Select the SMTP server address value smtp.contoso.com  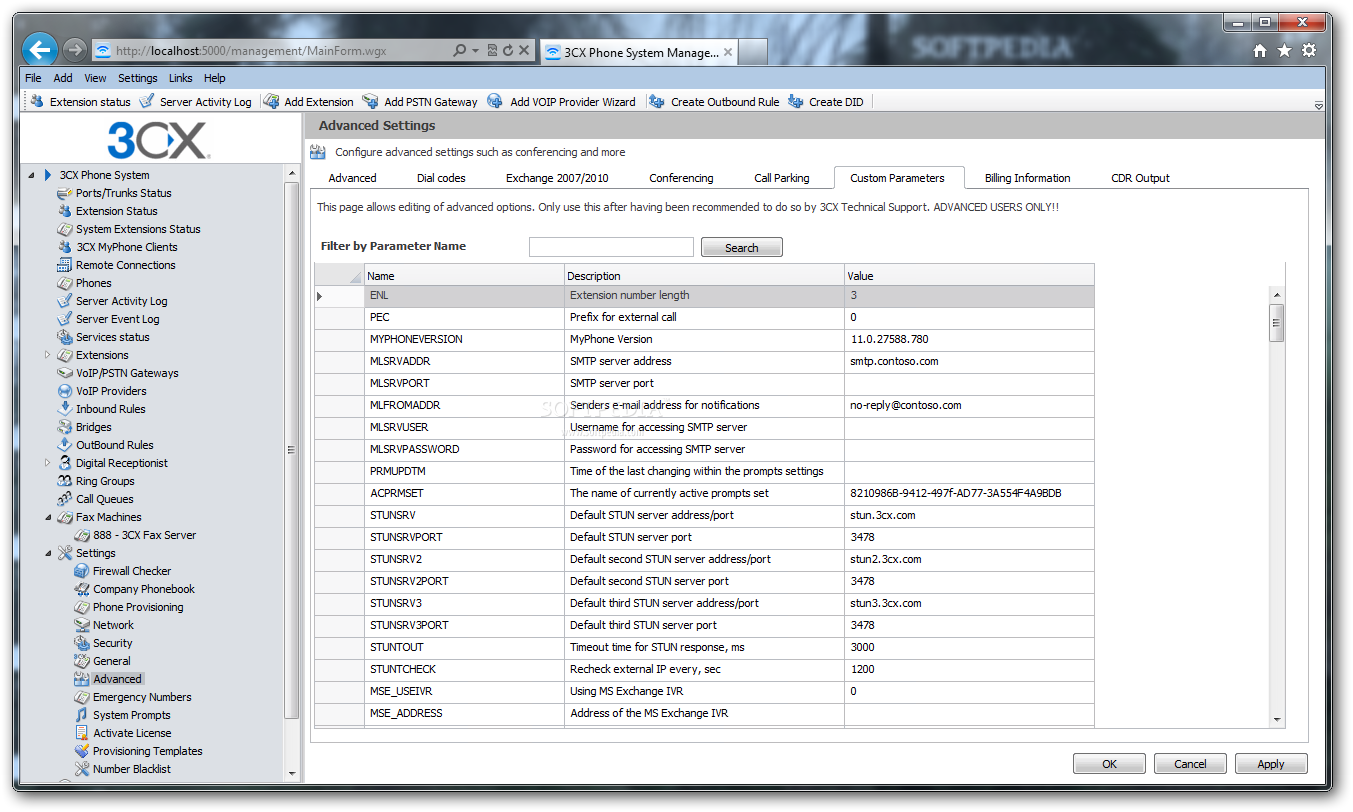click(894, 361)
